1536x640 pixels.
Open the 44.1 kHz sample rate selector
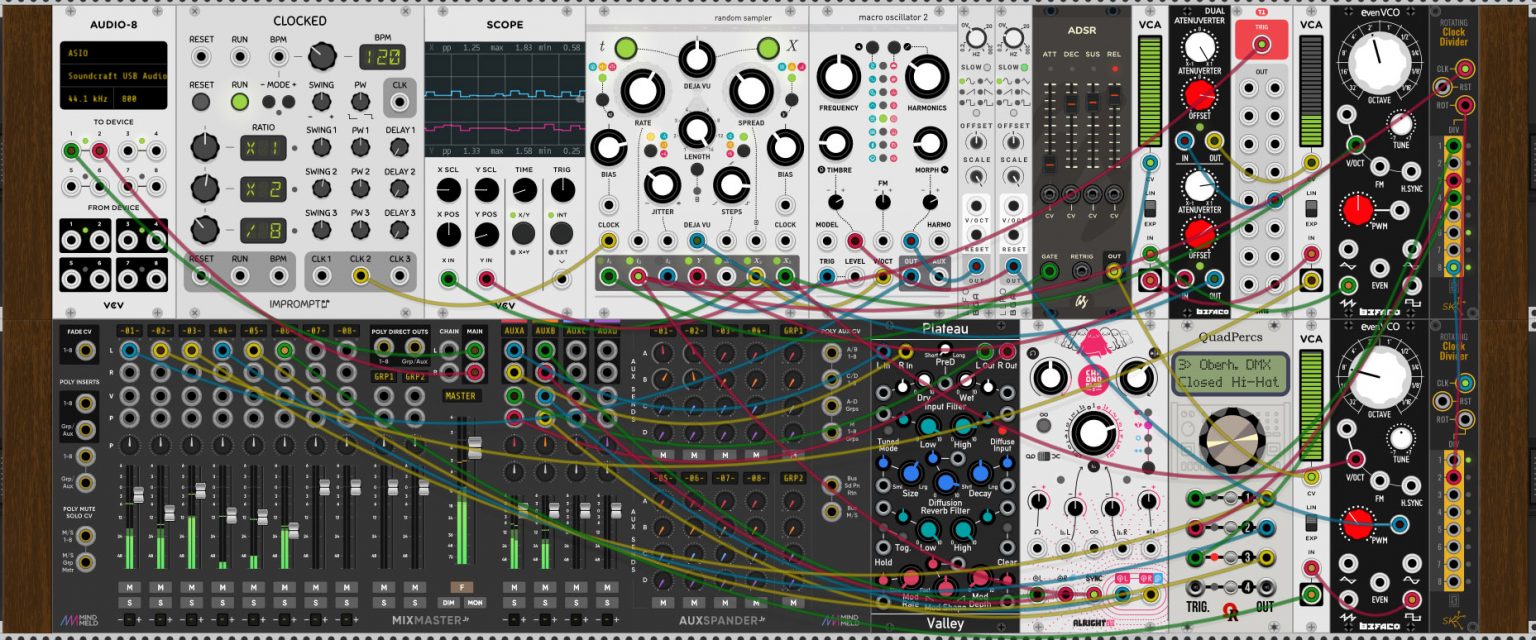[x=88, y=100]
